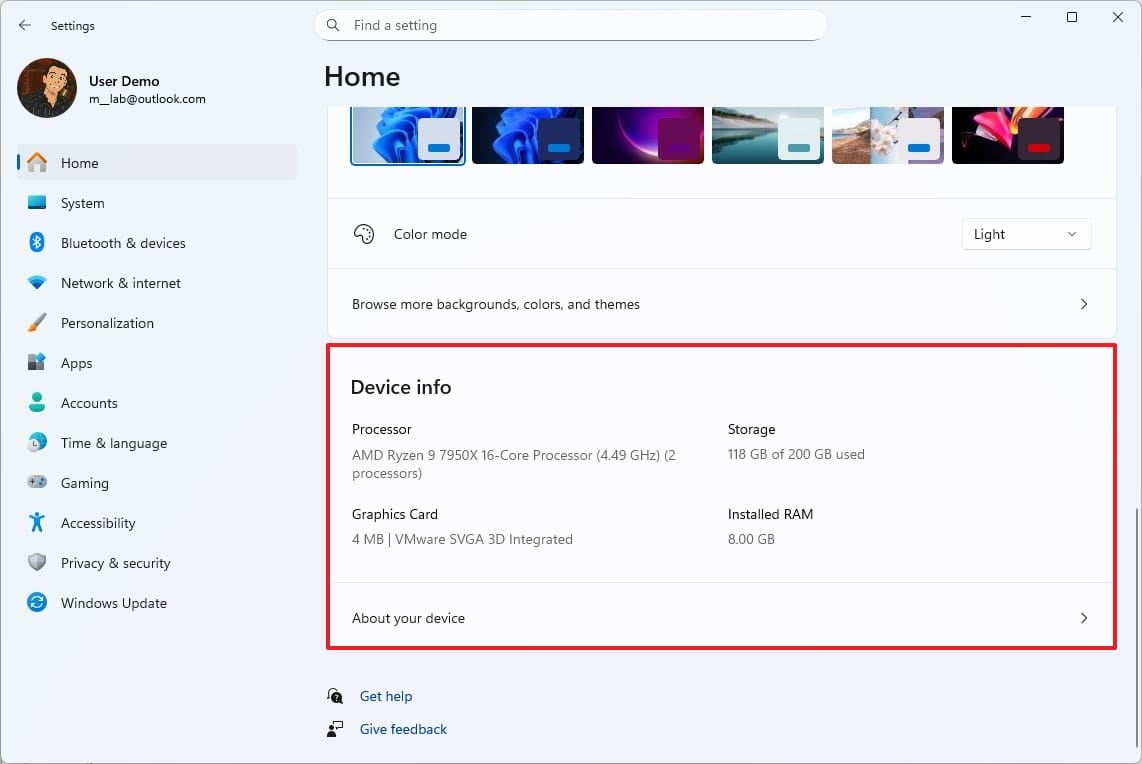Click the Give feedback link
The width and height of the screenshot is (1142, 764).
point(402,729)
